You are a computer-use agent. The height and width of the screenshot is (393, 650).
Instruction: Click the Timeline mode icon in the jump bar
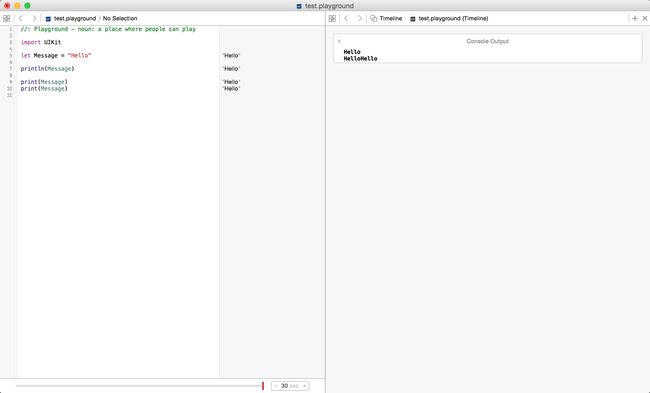(374, 18)
